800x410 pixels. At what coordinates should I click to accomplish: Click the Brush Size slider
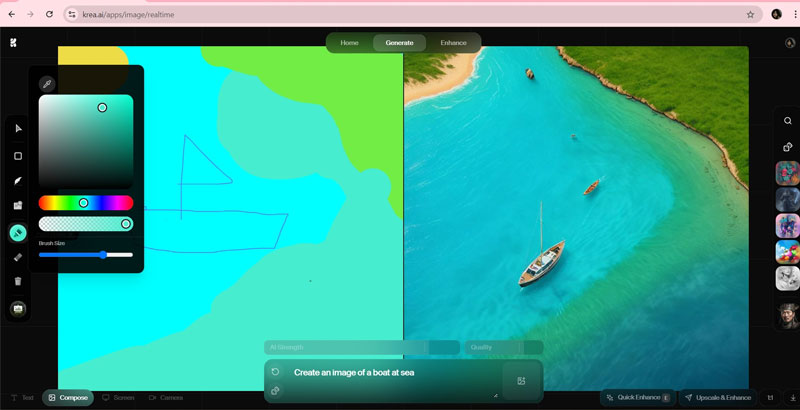click(85, 255)
